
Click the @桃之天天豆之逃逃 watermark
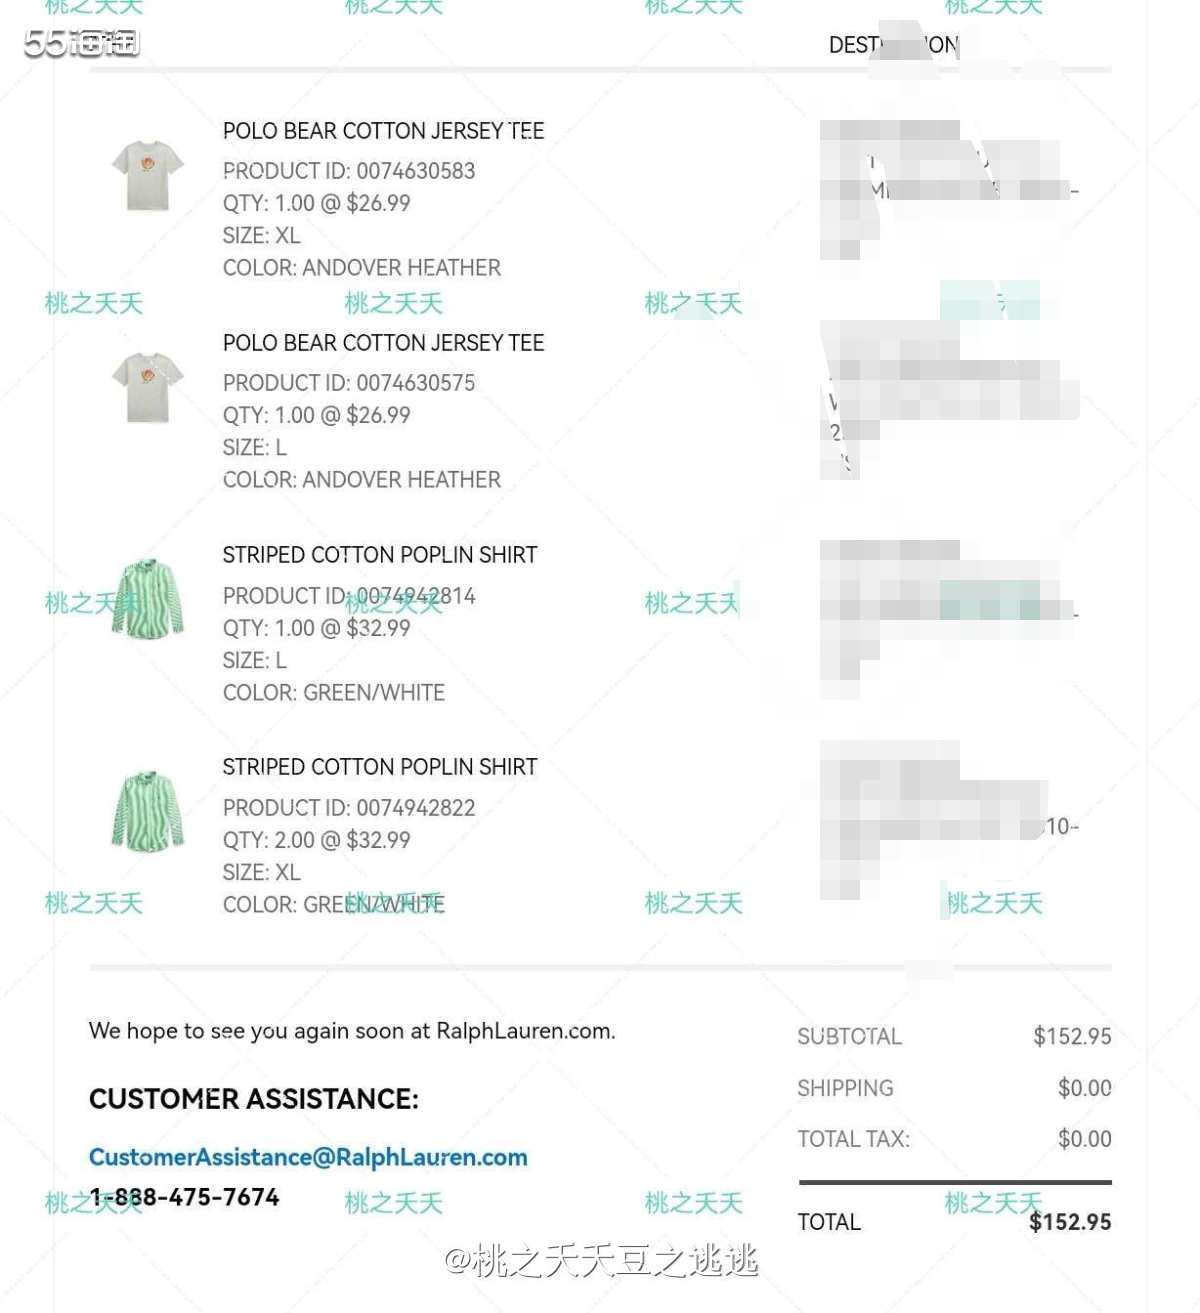point(601,1261)
